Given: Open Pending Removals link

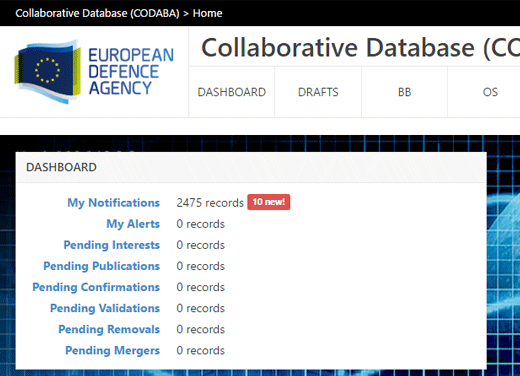Looking at the screenshot, I should (109, 329).
